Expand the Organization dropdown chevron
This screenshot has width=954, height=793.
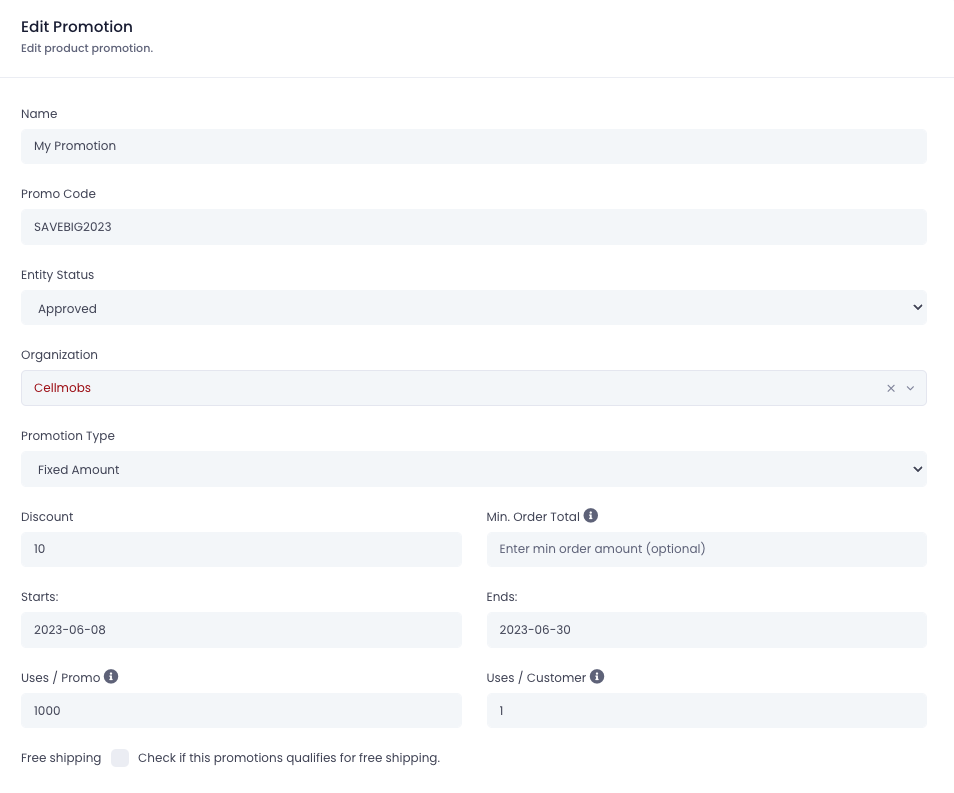pos(910,388)
